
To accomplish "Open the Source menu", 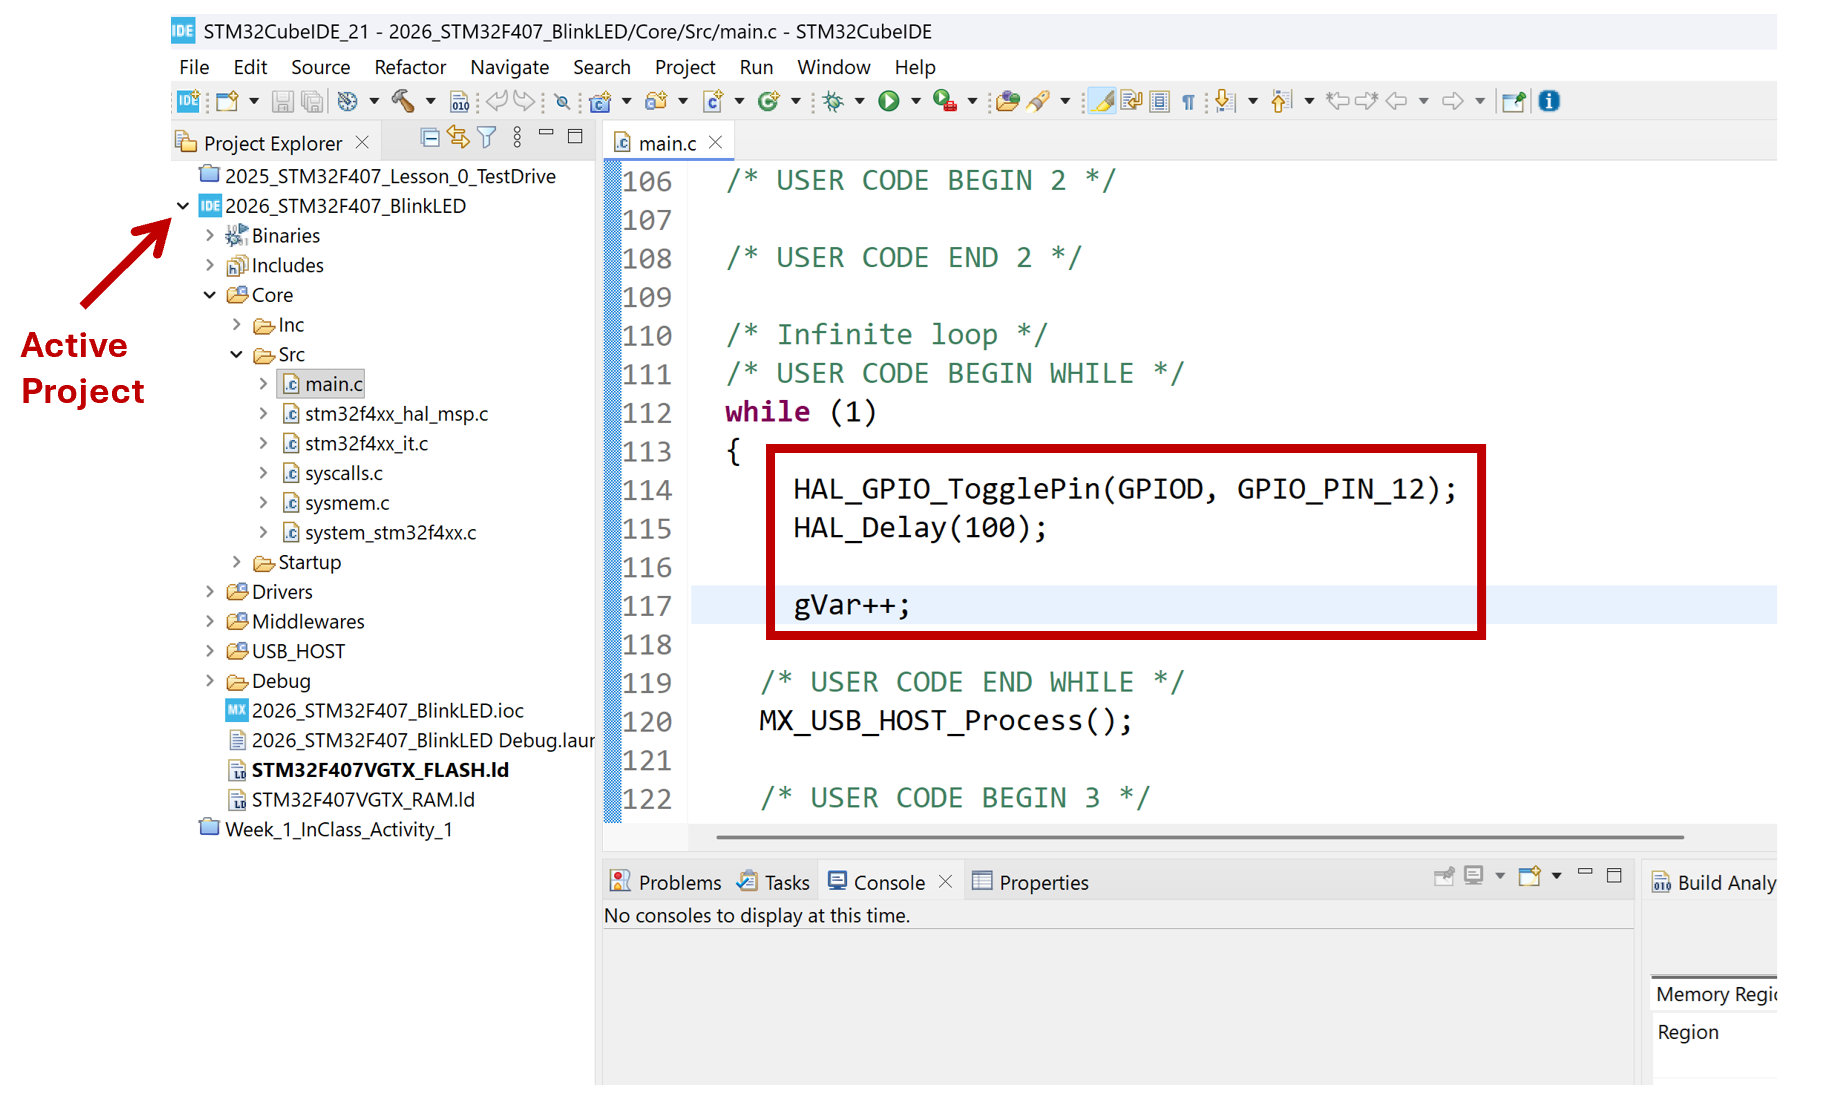I will tap(320, 67).
